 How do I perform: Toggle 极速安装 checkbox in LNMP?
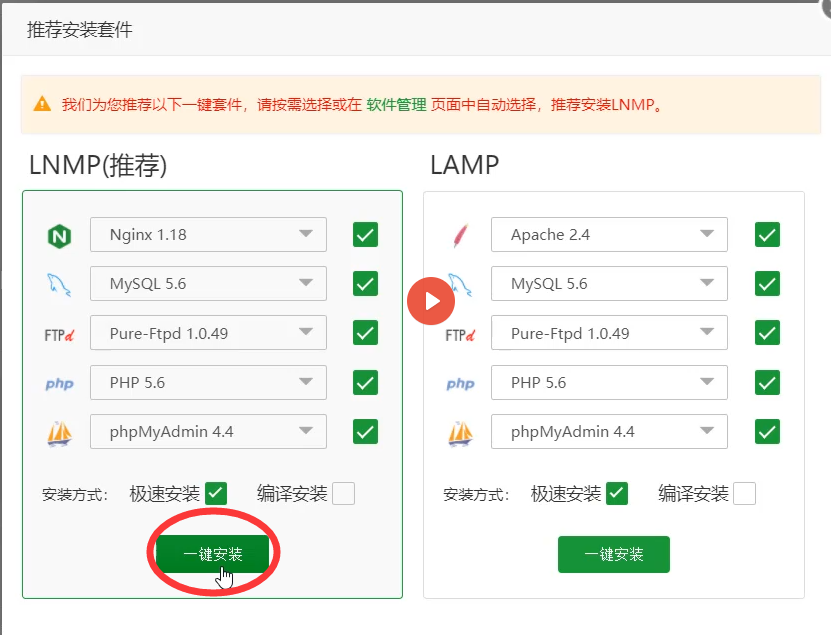point(216,493)
